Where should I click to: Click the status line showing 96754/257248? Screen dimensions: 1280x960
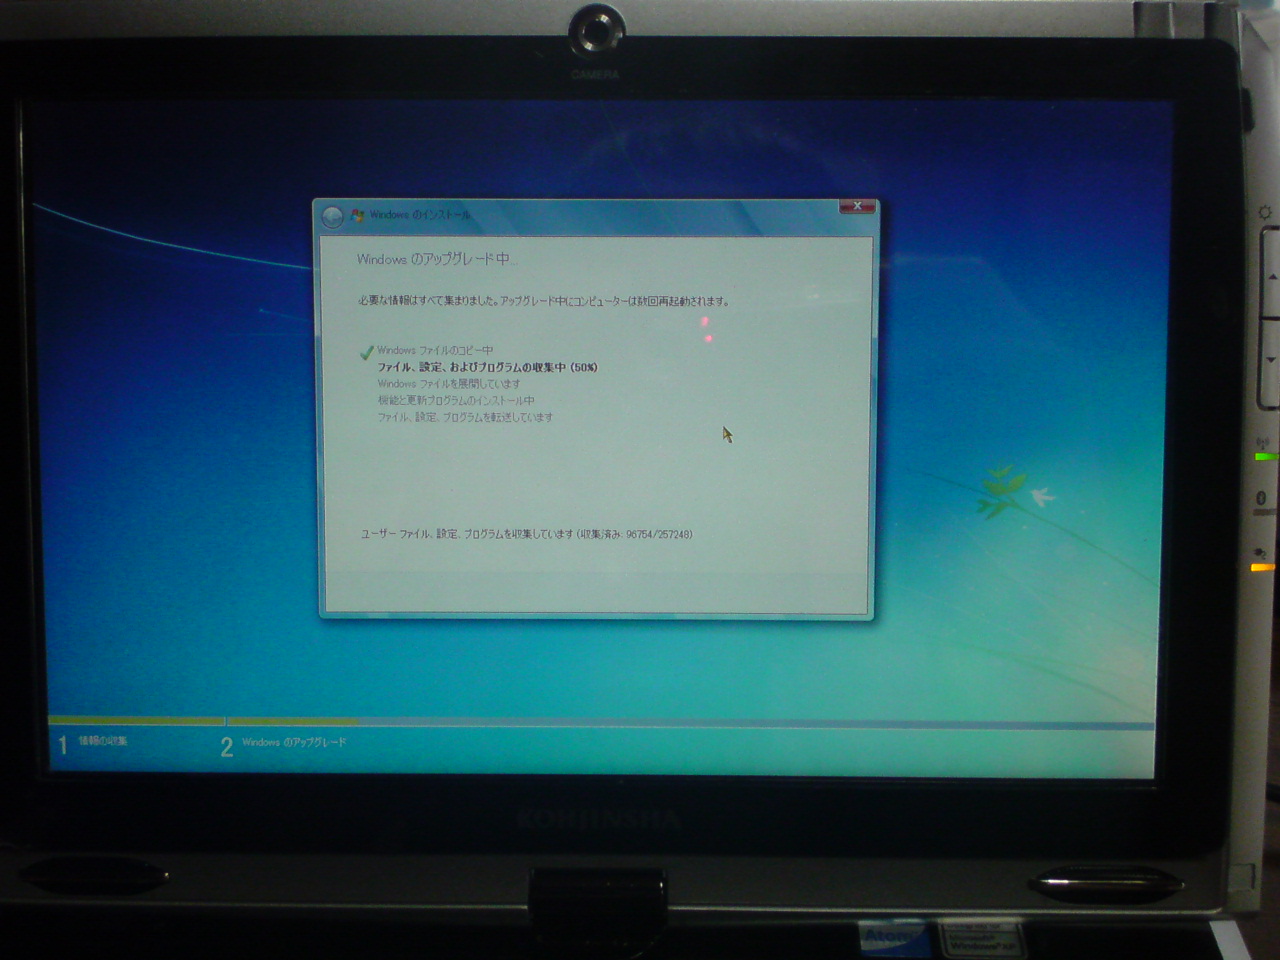526,534
